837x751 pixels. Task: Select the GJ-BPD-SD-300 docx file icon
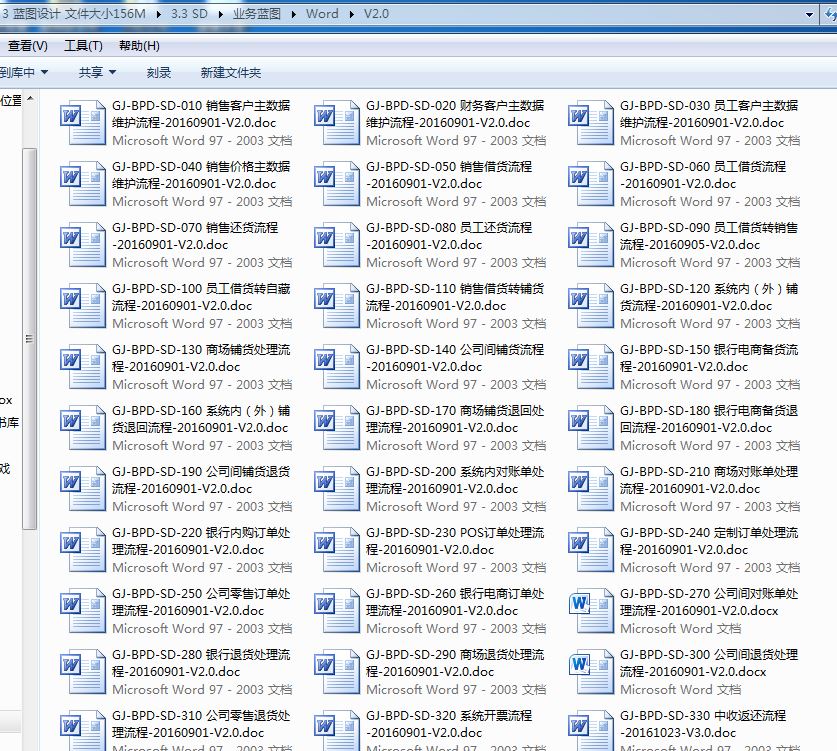(x=590, y=671)
